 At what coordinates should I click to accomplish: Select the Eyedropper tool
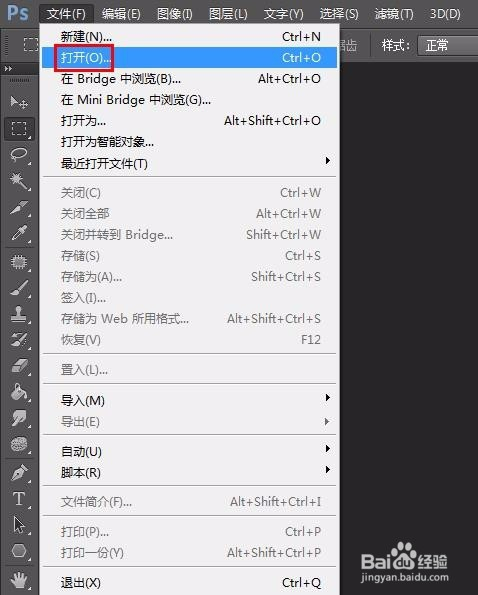point(19,233)
